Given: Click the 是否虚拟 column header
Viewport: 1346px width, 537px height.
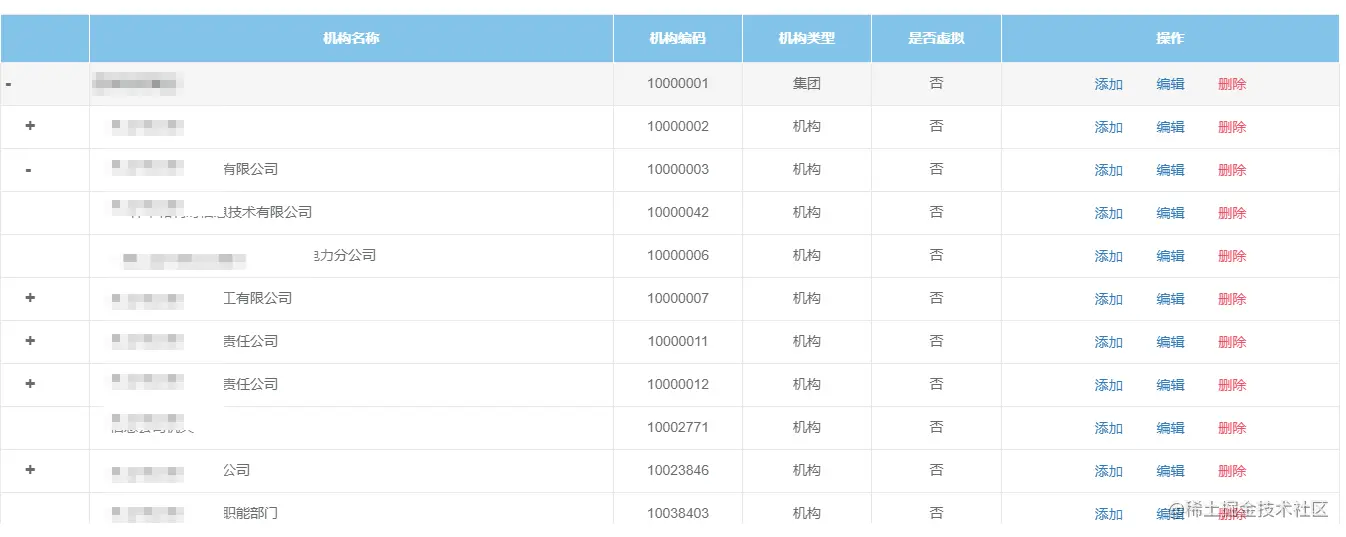Looking at the screenshot, I should [936, 39].
